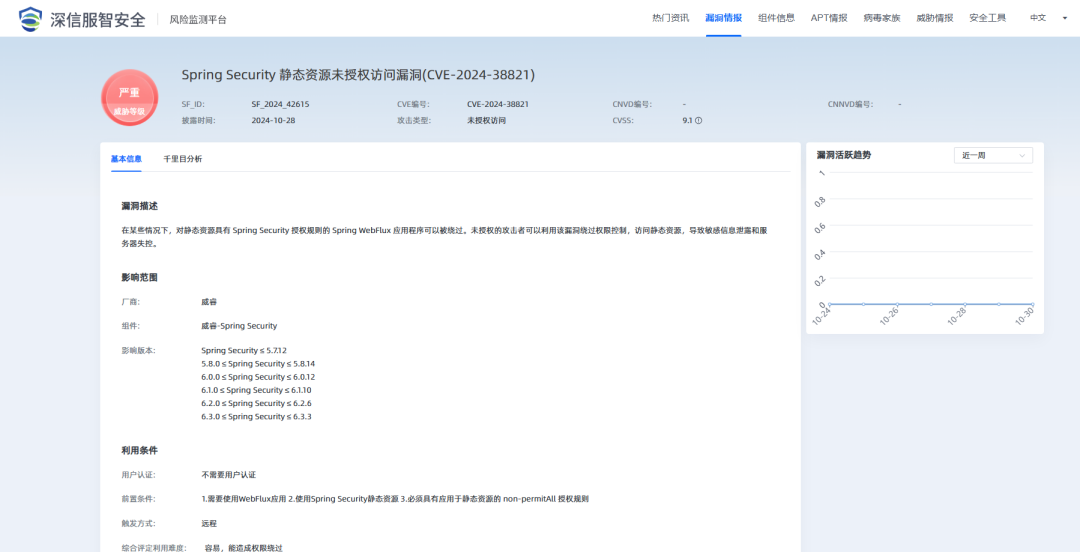This screenshot has width=1080, height=552.
Task: Click the 10-30 point on trend chart
Action: [1032, 304]
